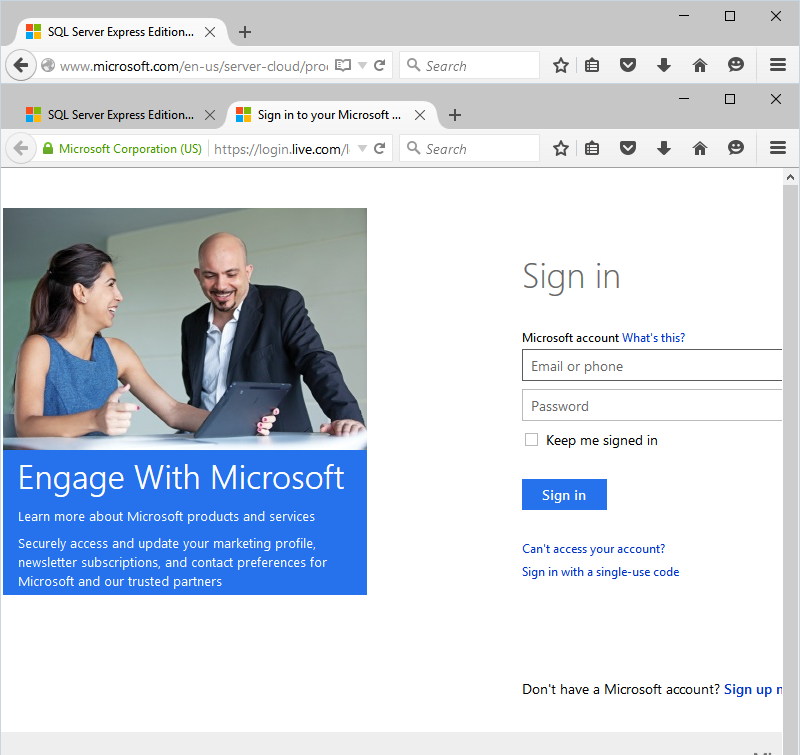Viewport: 800px width, 755px height.
Task: Click the back arrow in the login.live.com window
Action: pyautogui.click(x=21, y=148)
